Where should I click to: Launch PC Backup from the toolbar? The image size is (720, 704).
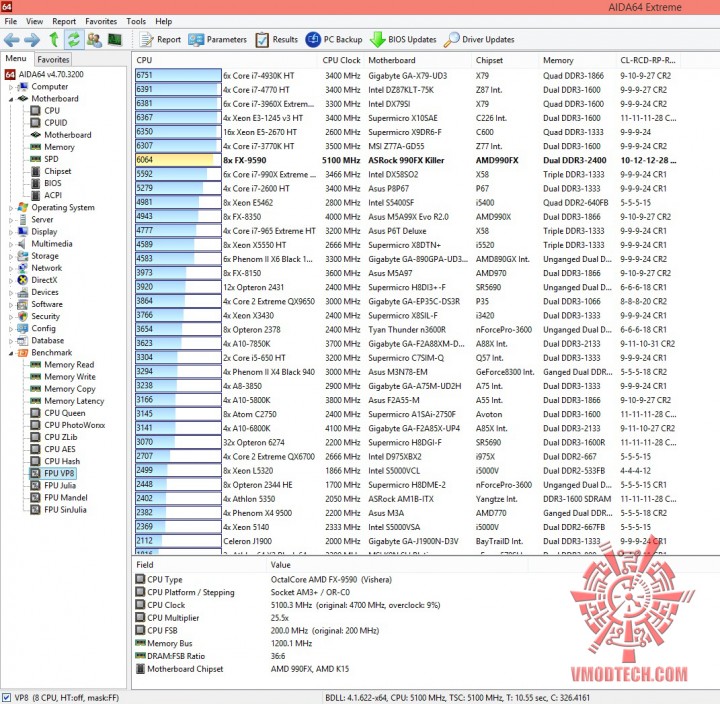pos(334,40)
